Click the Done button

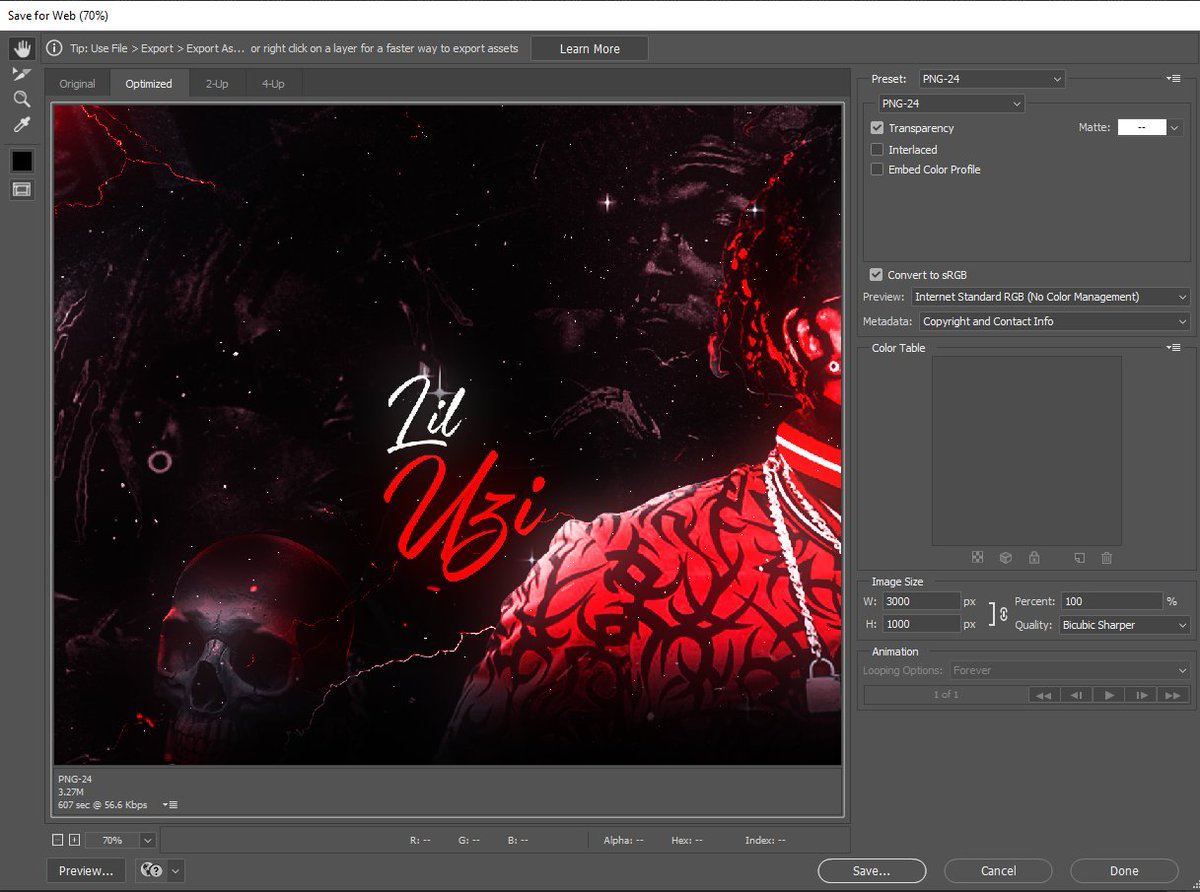coord(1124,871)
